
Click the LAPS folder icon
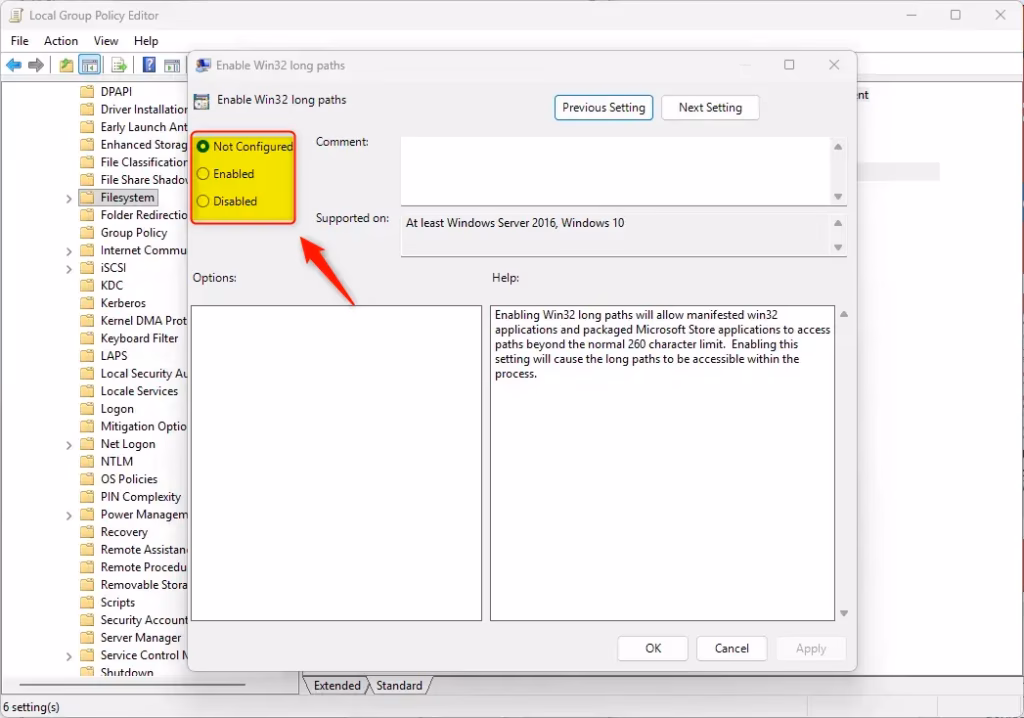coord(87,356)
